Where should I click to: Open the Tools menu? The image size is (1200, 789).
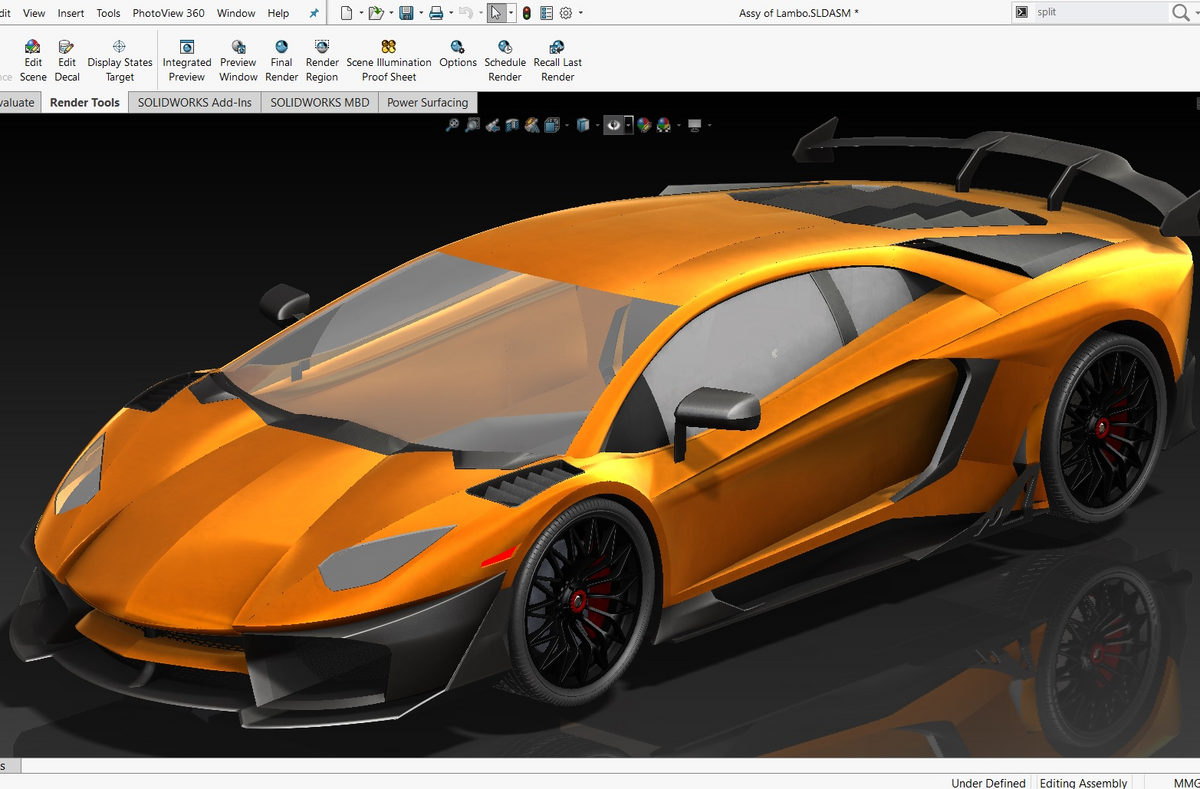(108, 13)
